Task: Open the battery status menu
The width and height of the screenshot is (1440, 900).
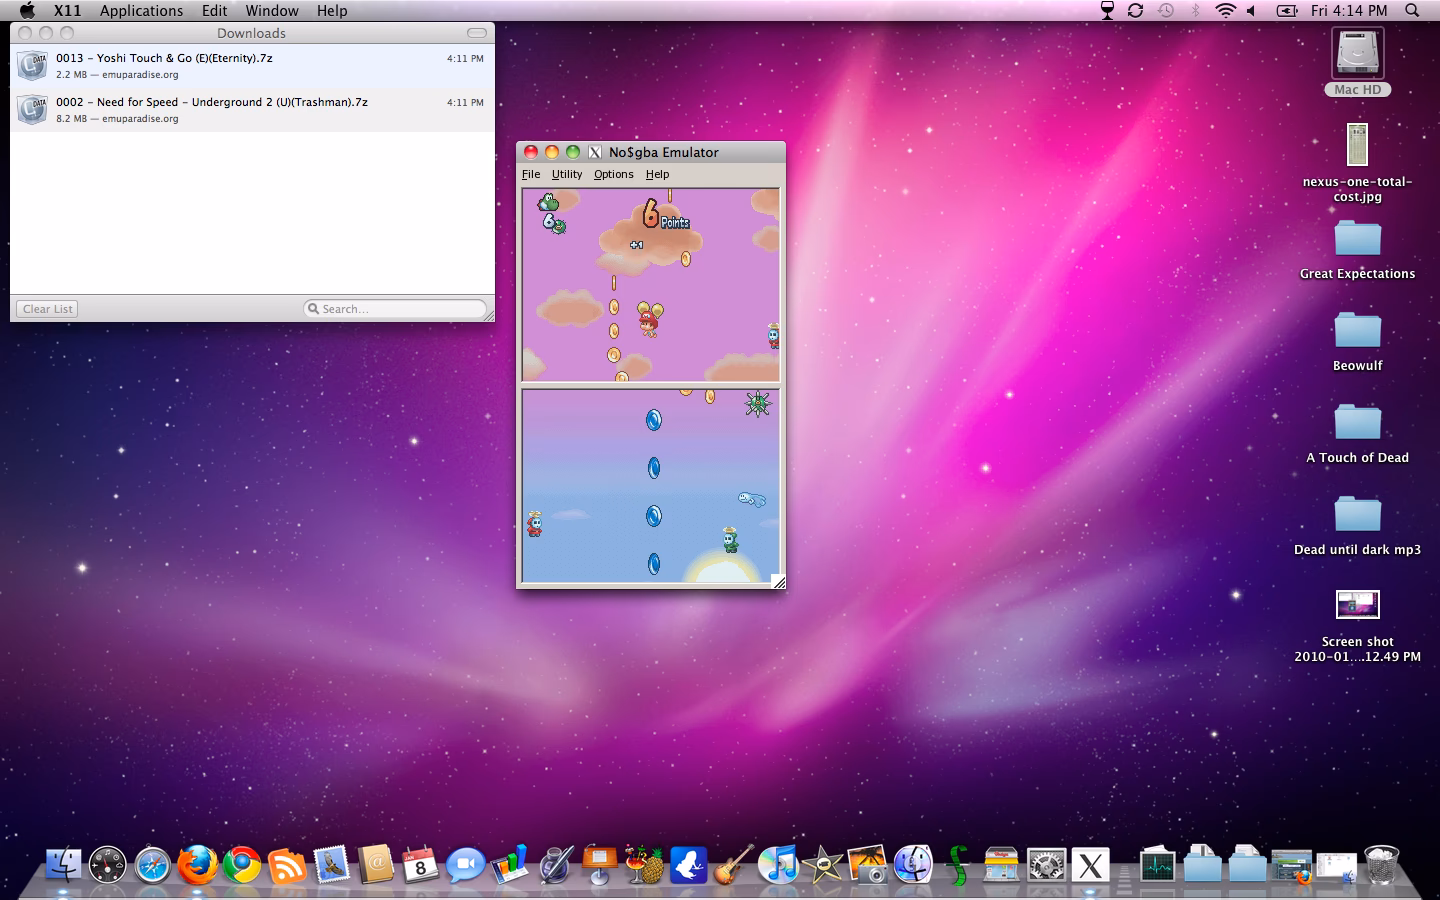Action: (1287, 10)
